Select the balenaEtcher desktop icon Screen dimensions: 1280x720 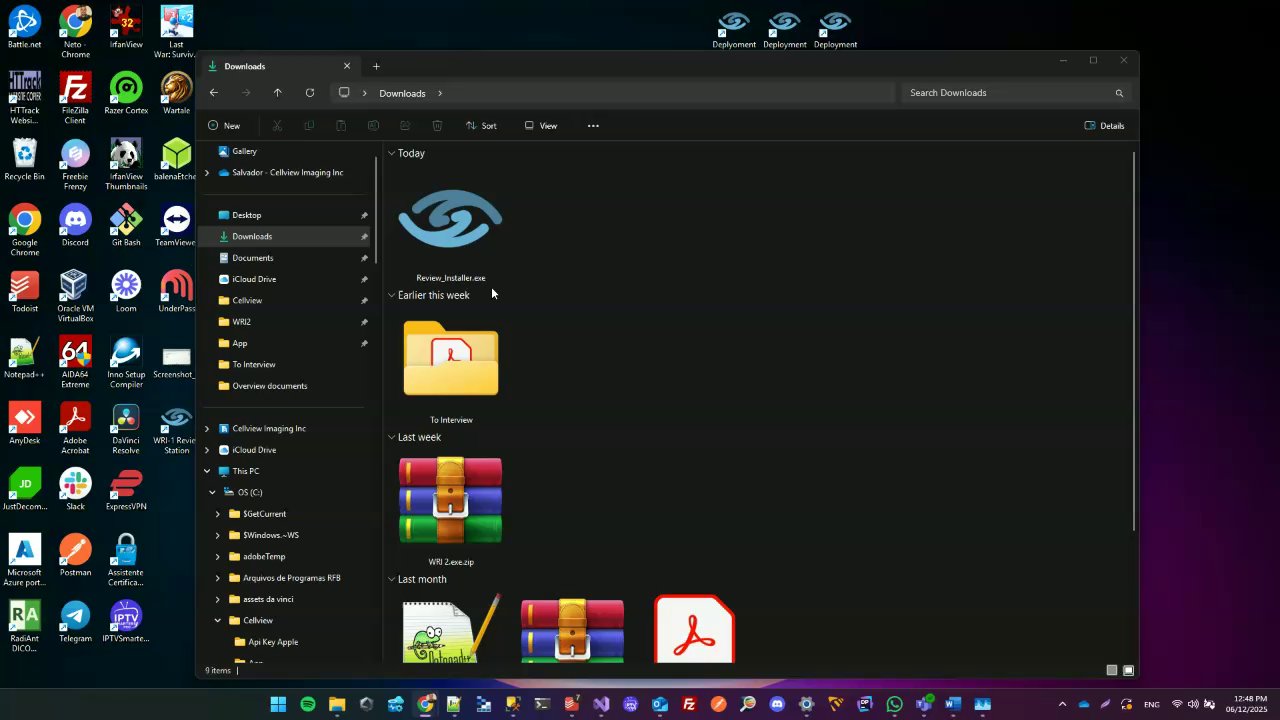click(177, 160)
